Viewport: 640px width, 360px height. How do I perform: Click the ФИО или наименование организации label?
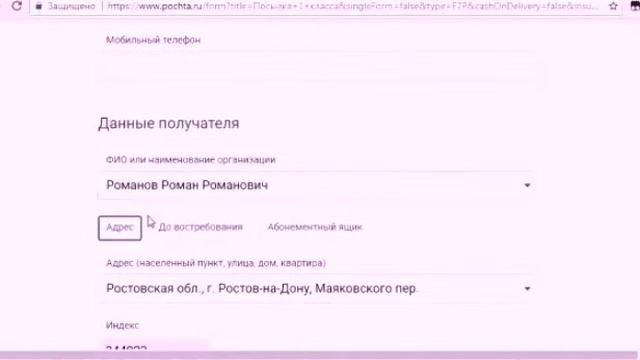coord(191,160)
